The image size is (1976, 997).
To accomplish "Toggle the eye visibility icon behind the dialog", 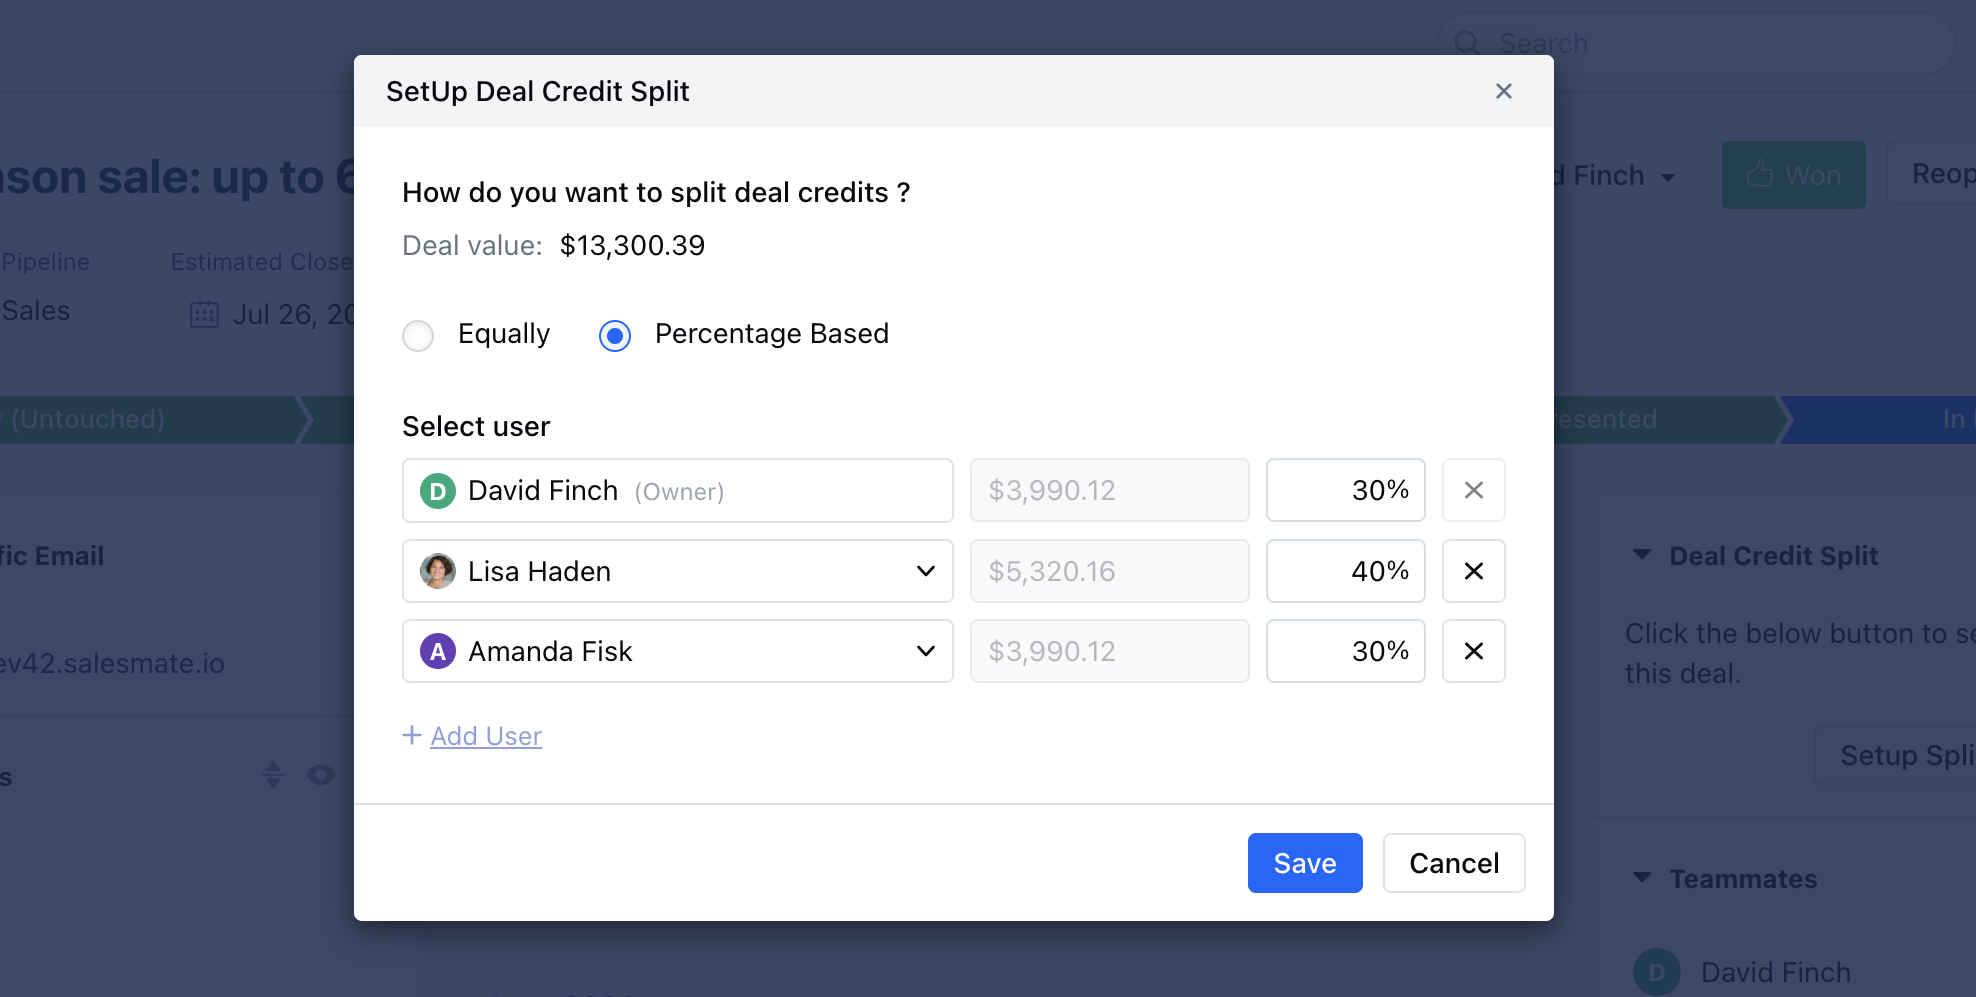I will 321,775.
